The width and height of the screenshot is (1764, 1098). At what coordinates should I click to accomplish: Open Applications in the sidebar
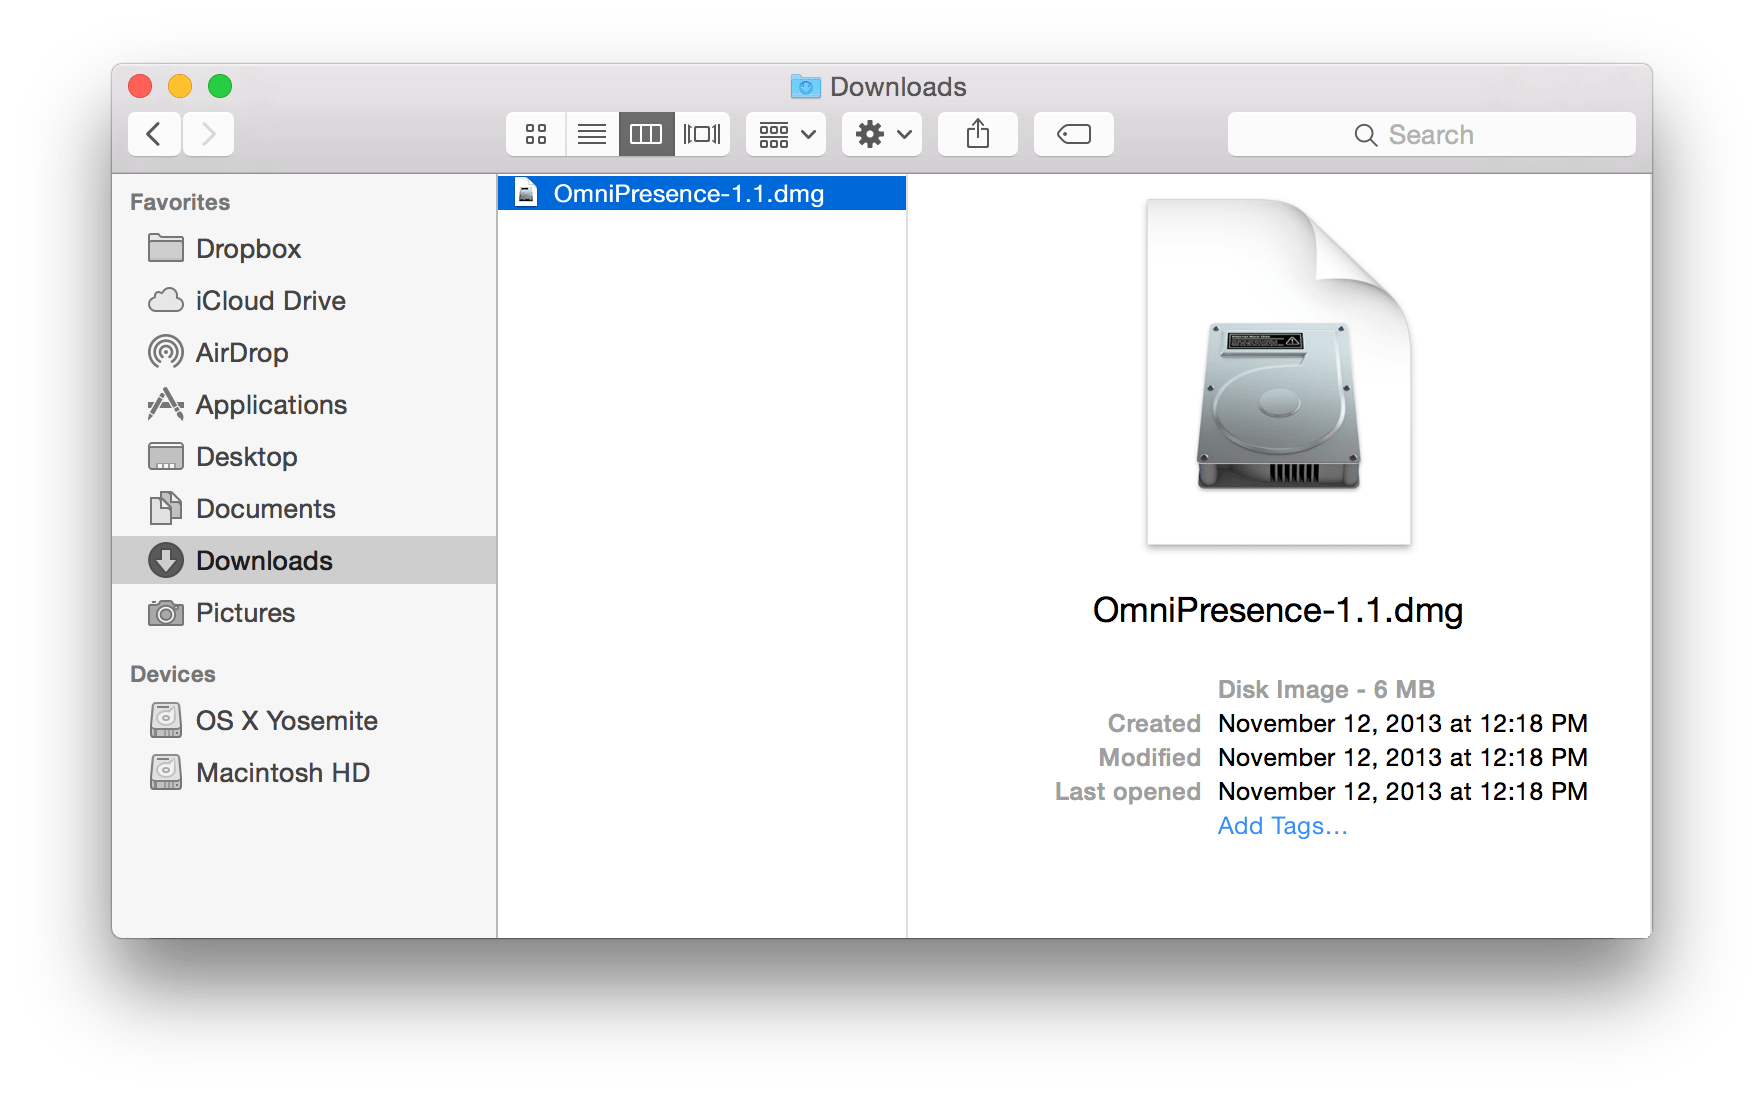click(304, 405)
